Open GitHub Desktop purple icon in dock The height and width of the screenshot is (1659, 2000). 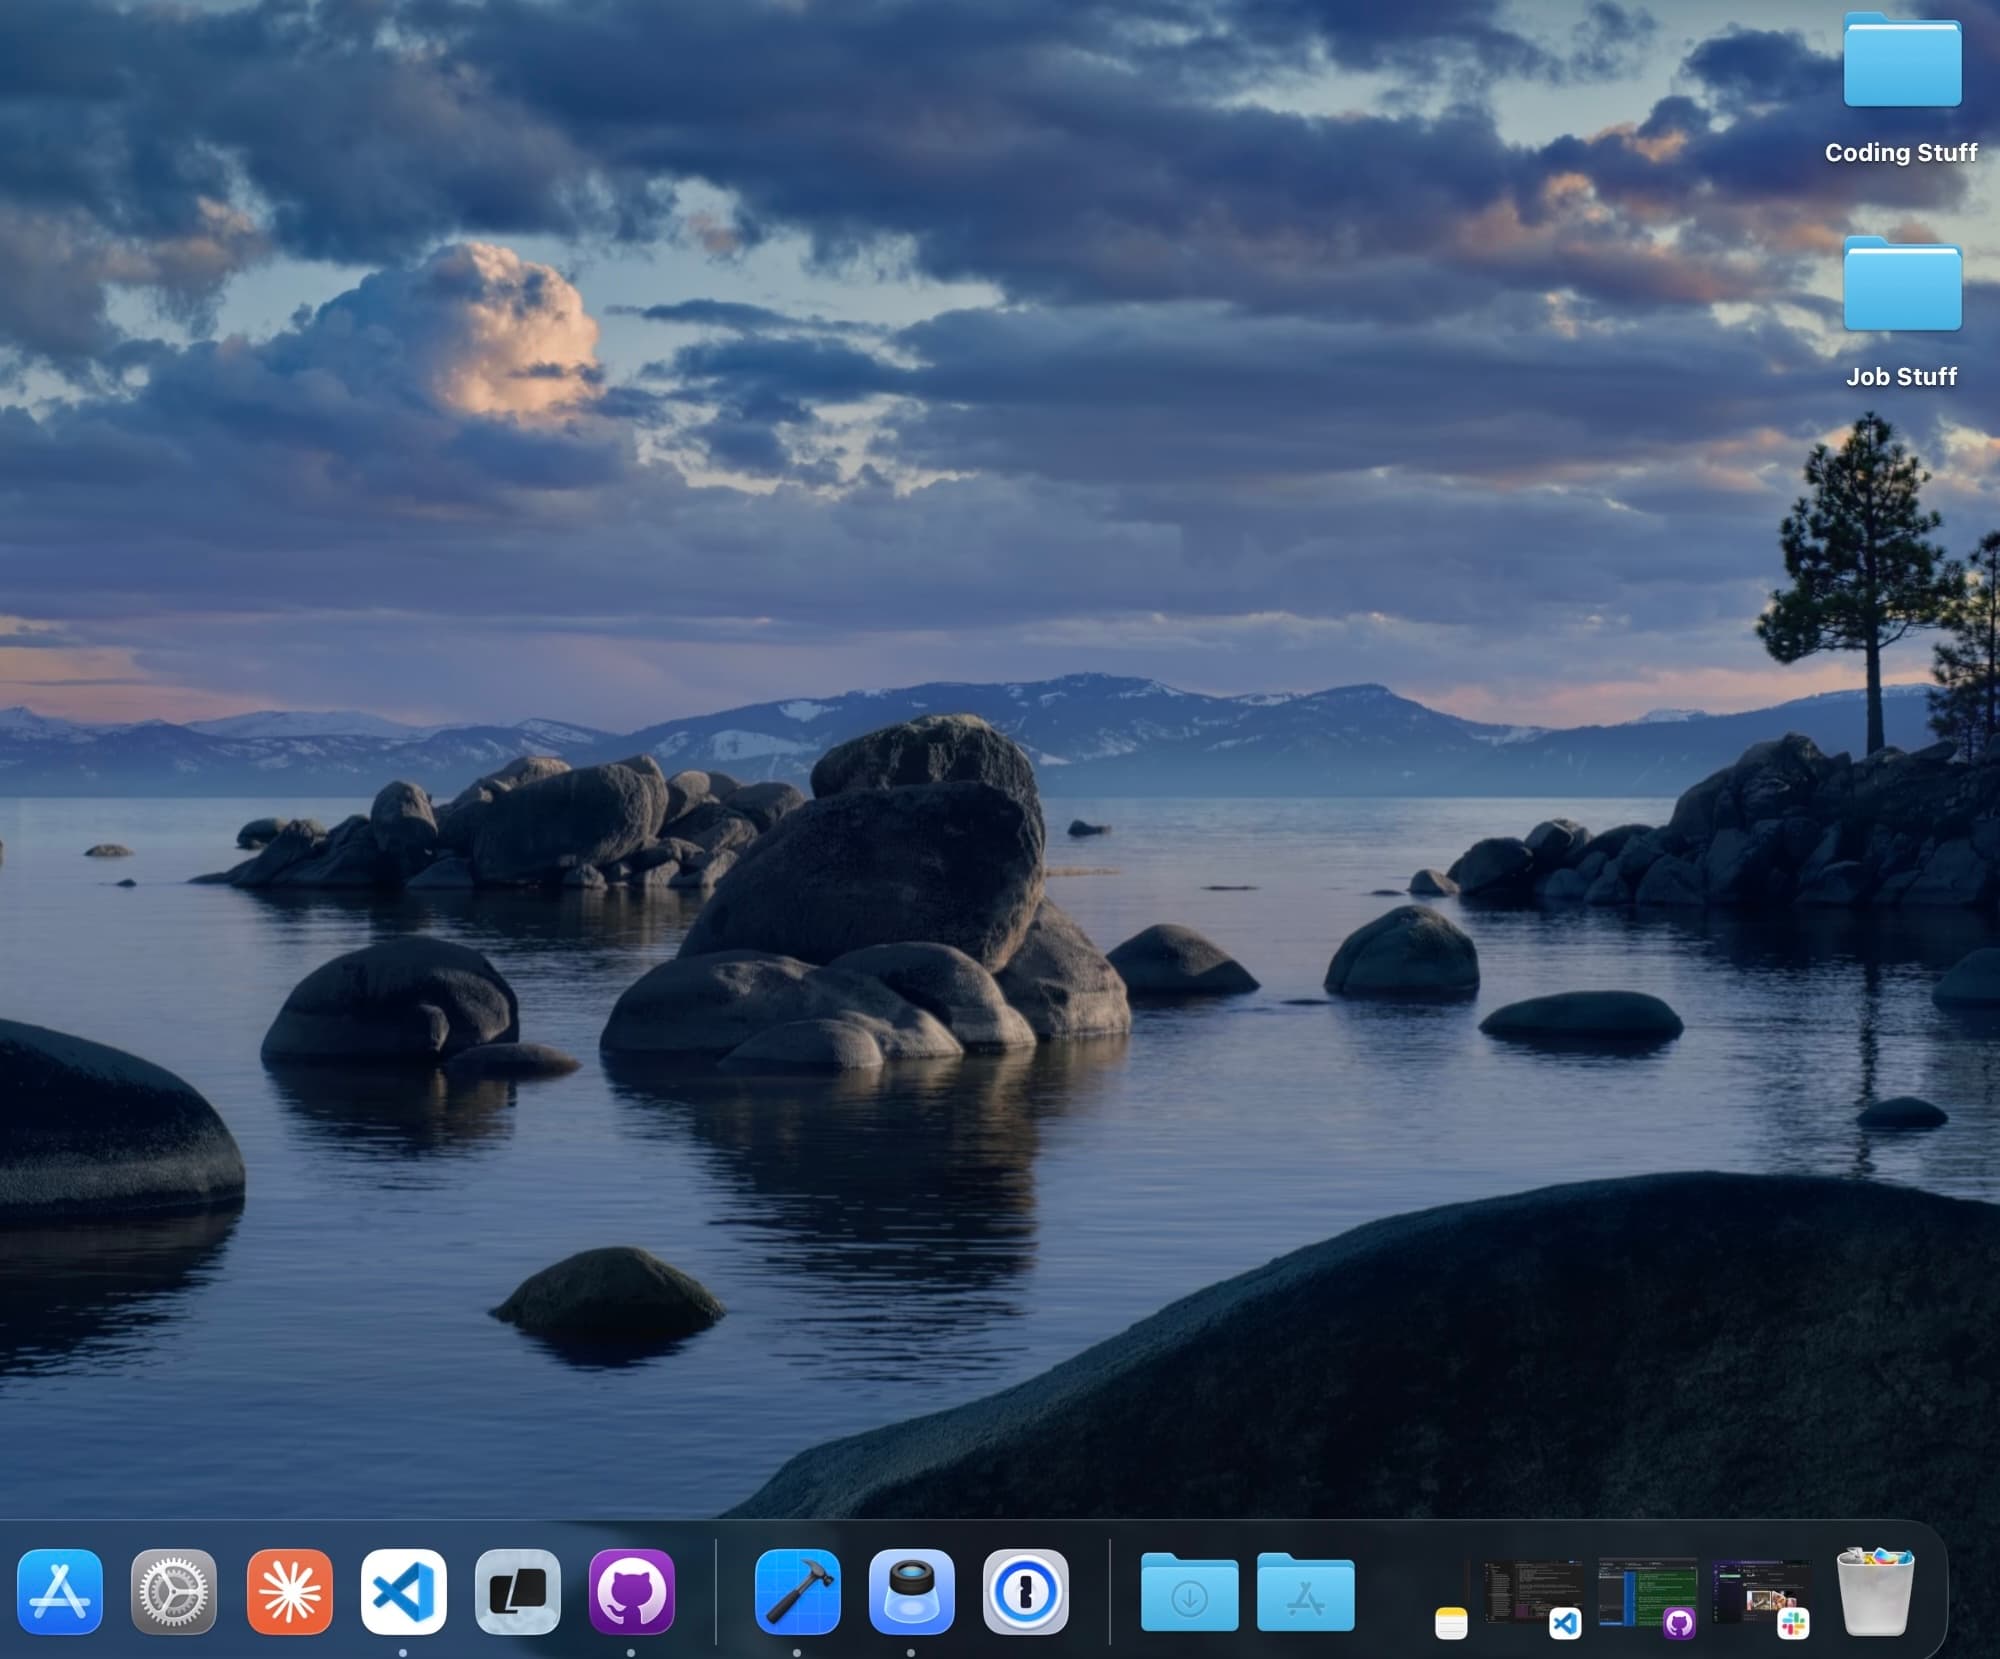[631, 1592]
